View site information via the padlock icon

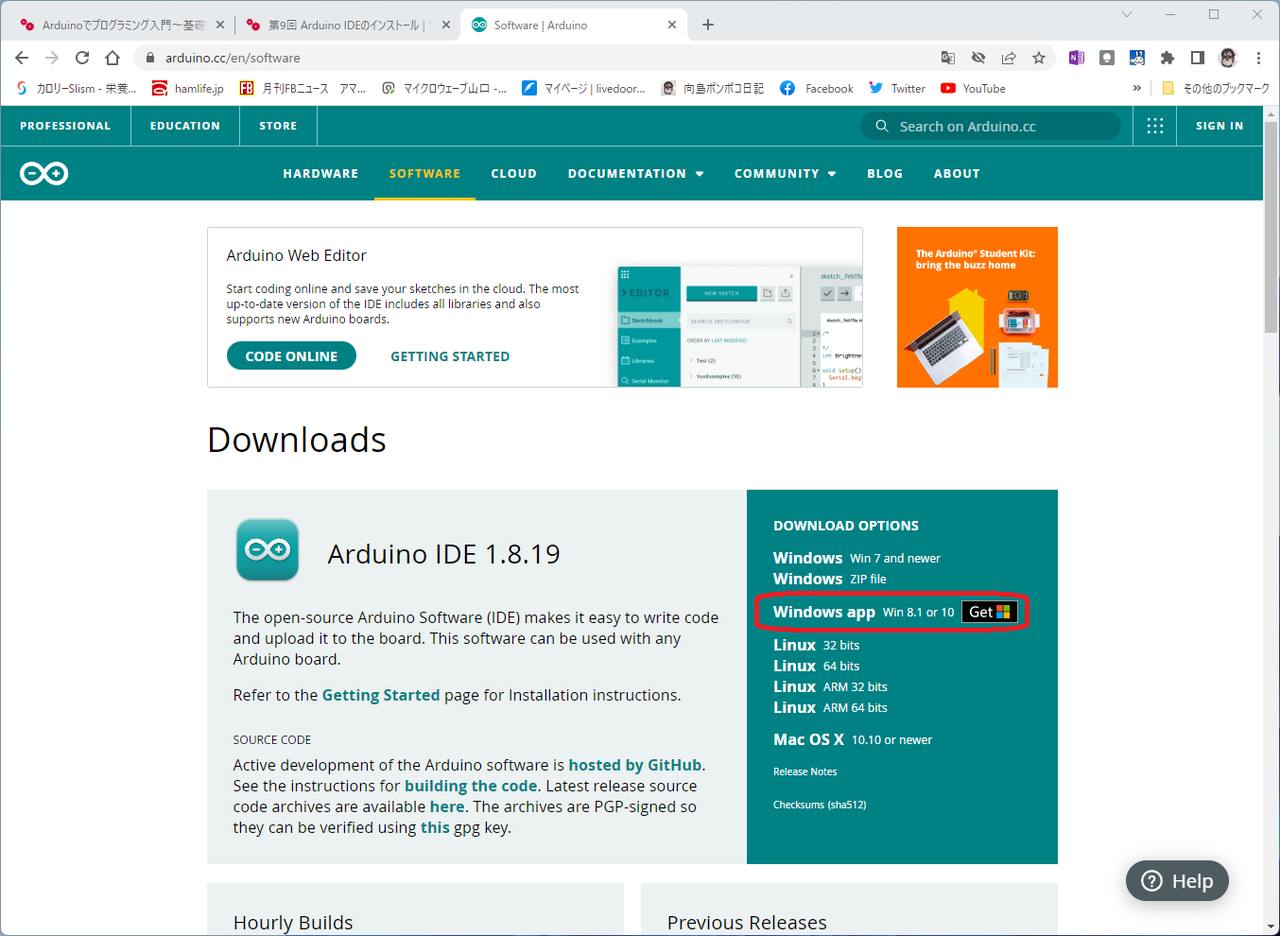[x=152, y=58]
